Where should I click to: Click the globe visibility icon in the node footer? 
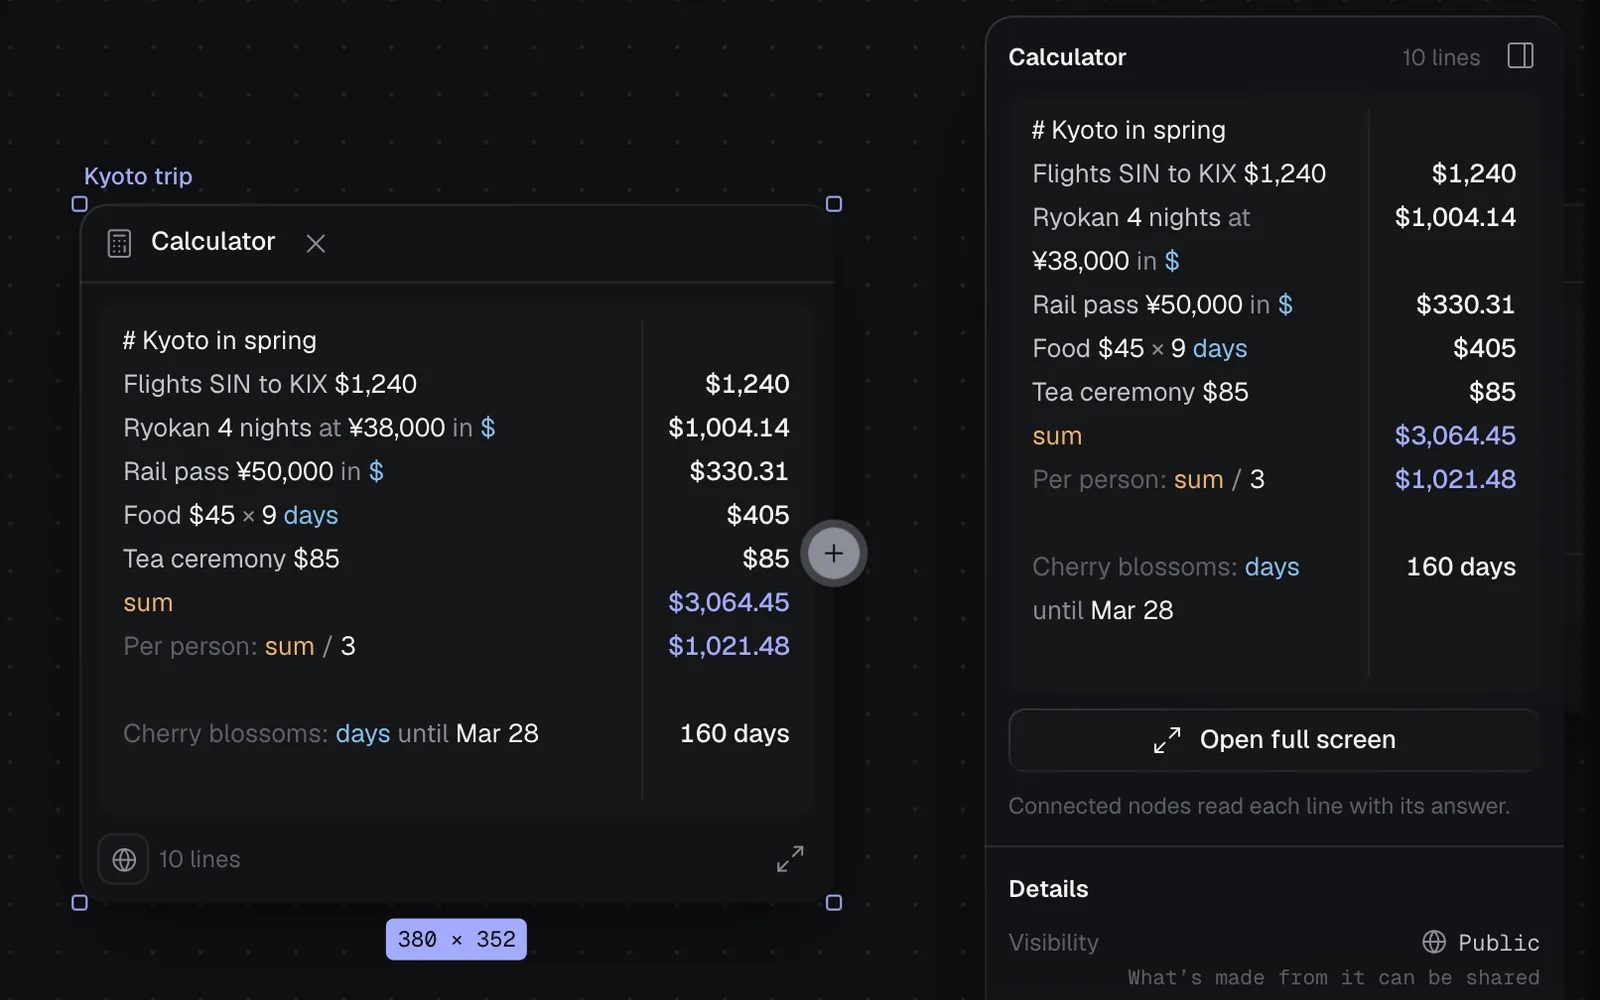(x=124, y=859)
